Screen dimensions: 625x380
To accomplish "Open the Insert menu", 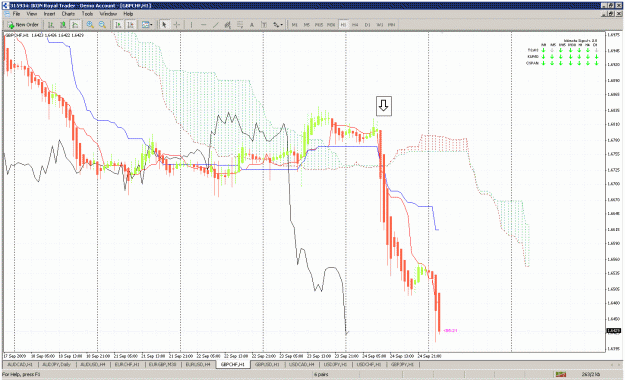I will coord(49,14).
